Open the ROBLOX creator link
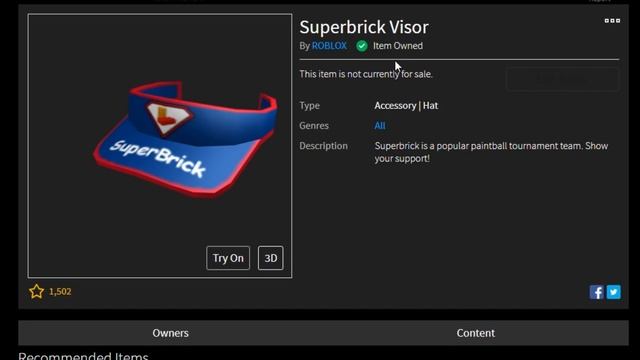640x360 pixels. (x=329, y=46)
